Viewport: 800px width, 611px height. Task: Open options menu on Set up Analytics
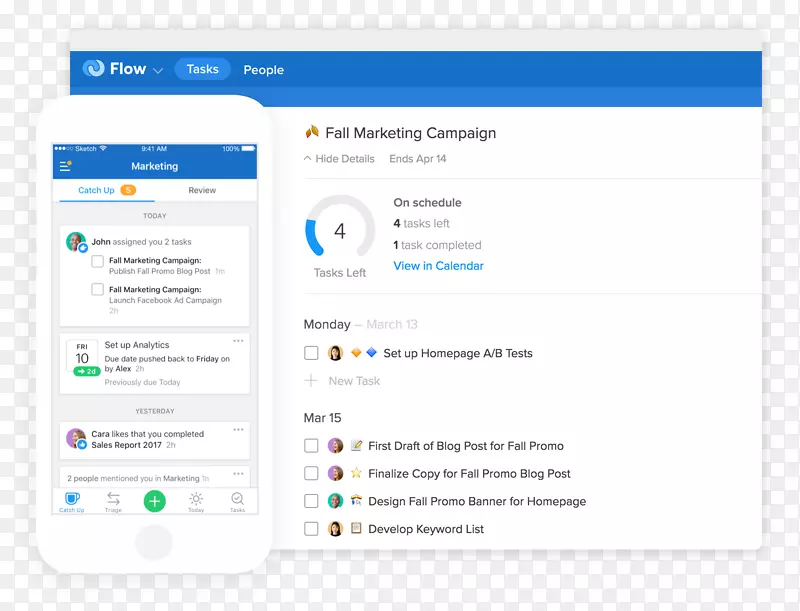click(238, 341)
